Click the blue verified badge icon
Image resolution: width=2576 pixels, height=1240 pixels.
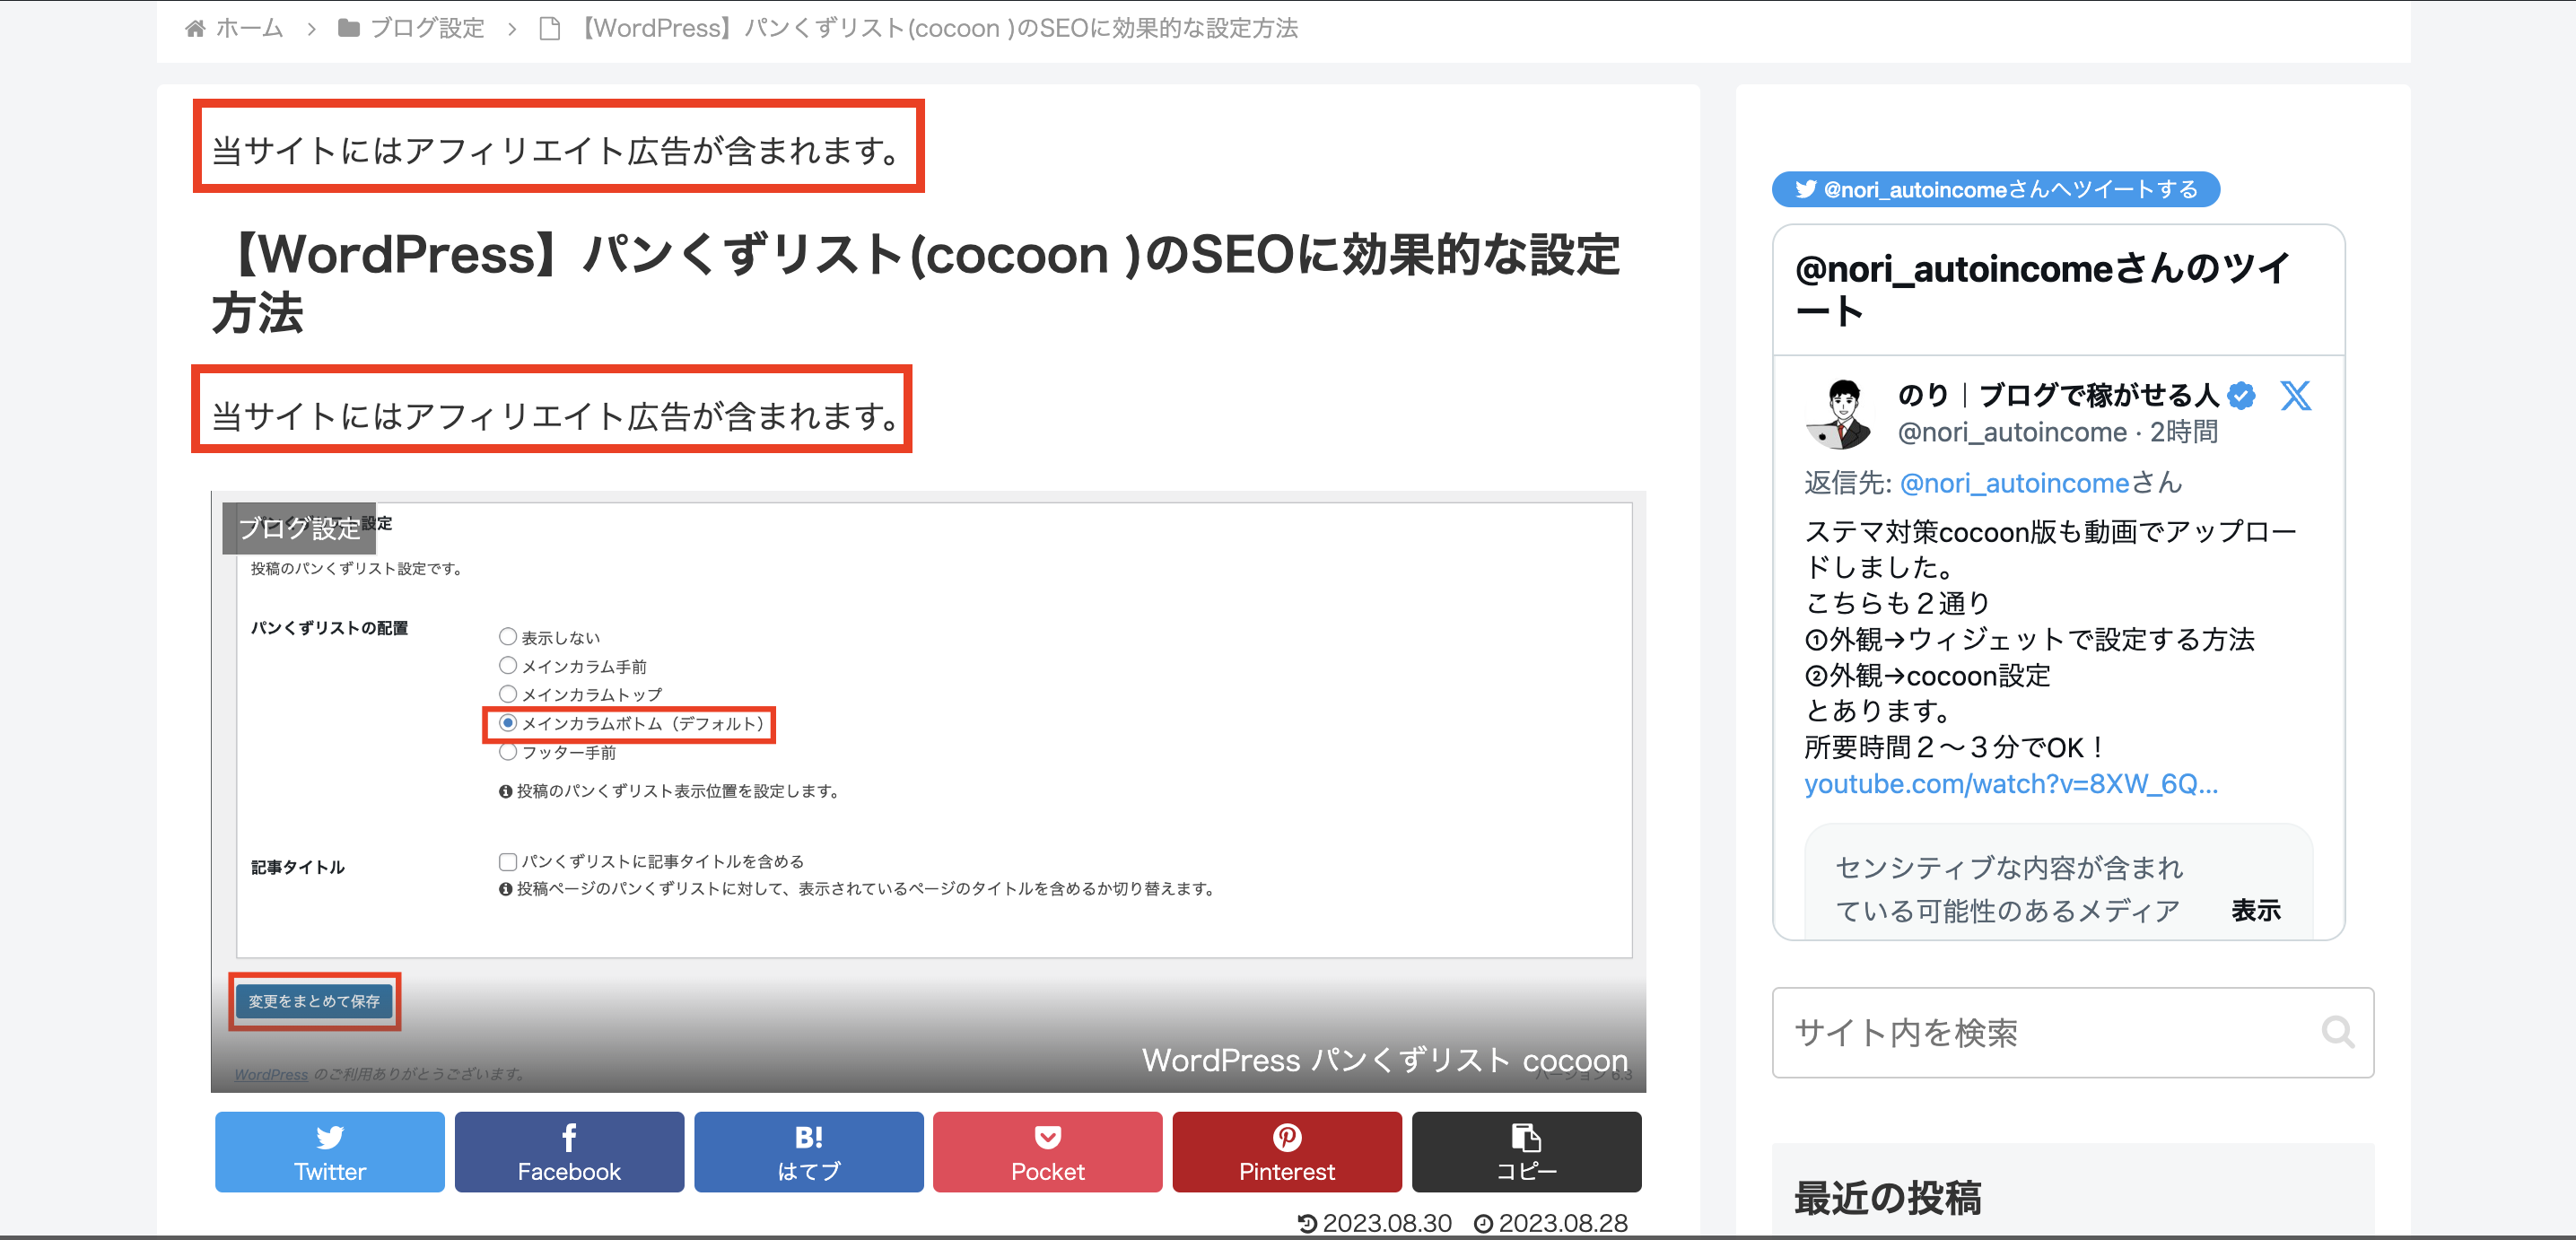[2242, 396]
